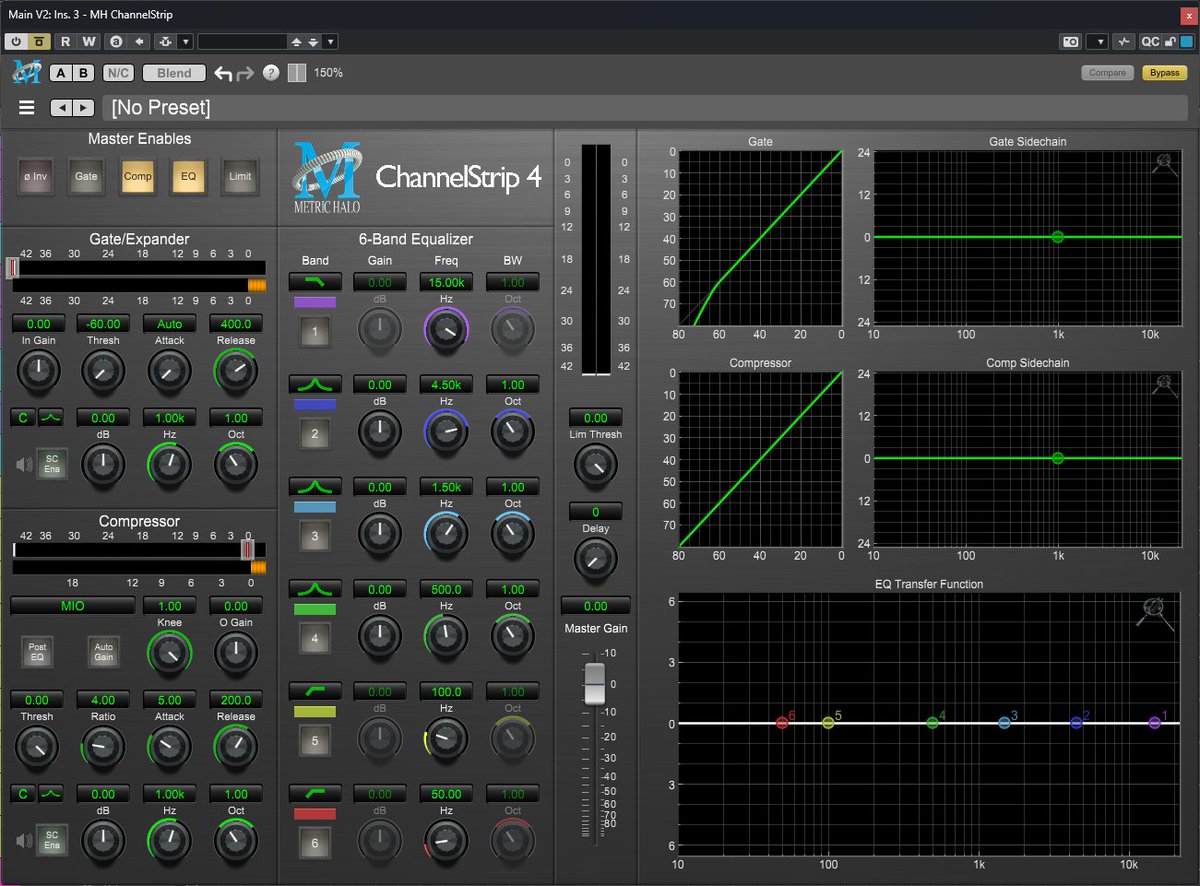Open the host preset list dropdown arrow

point(331,41)
